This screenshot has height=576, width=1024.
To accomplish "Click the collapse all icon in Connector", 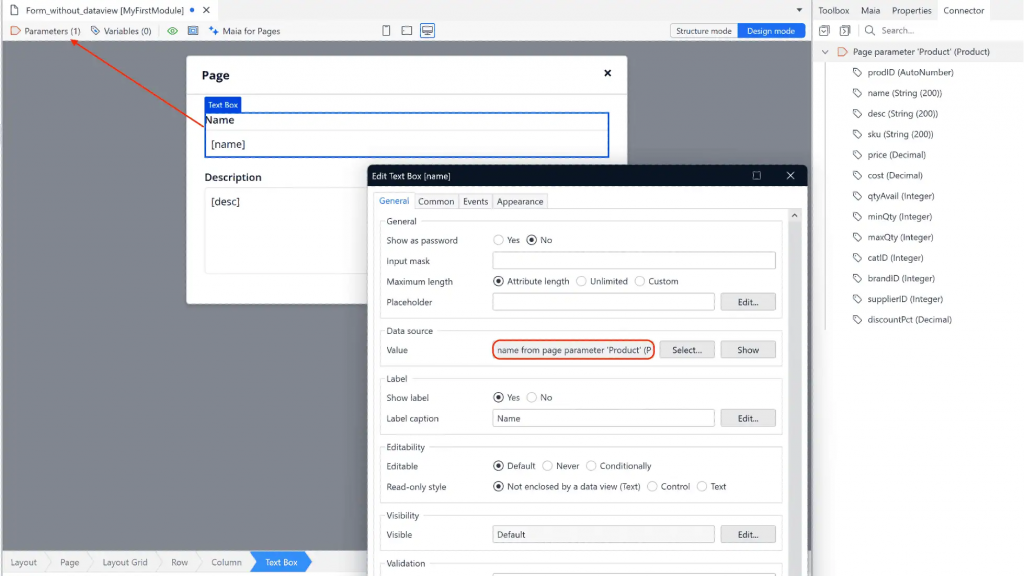I will coord(845,31).
